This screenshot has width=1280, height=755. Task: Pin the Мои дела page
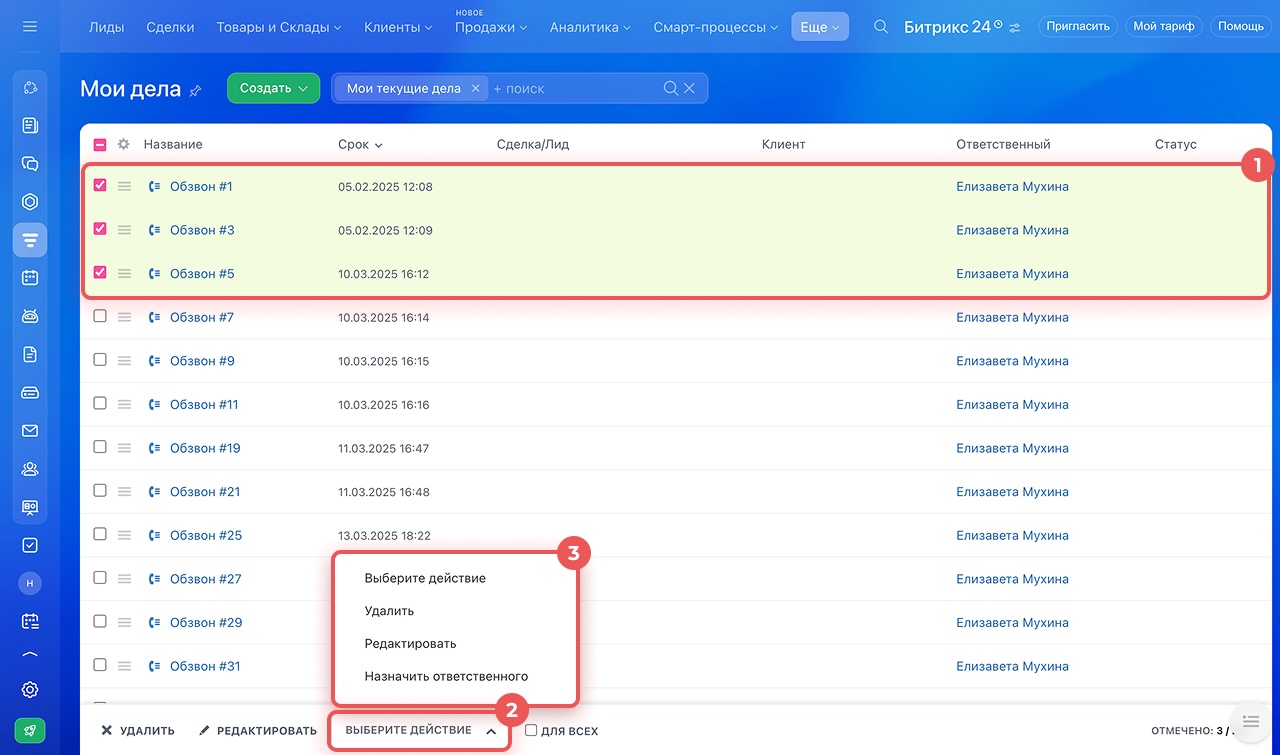(195, 90)
